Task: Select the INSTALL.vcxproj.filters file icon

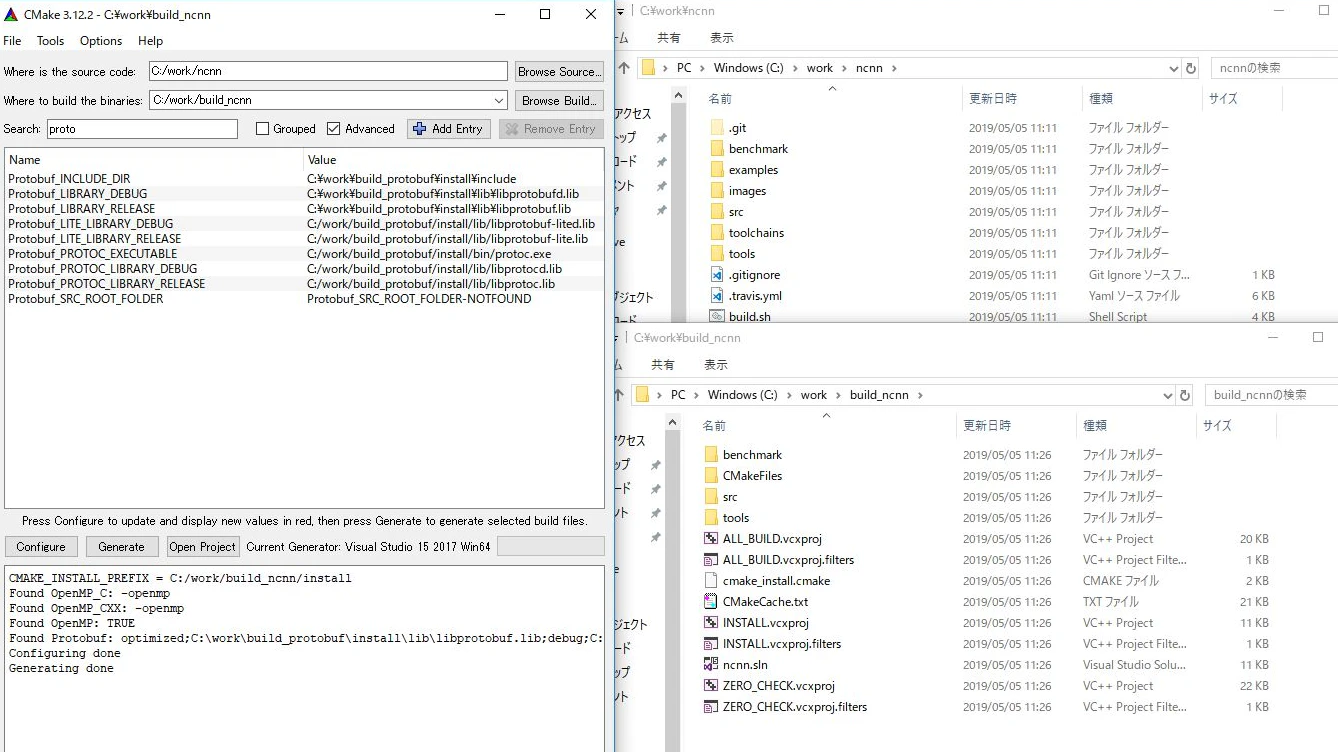Action: (710, 644)
